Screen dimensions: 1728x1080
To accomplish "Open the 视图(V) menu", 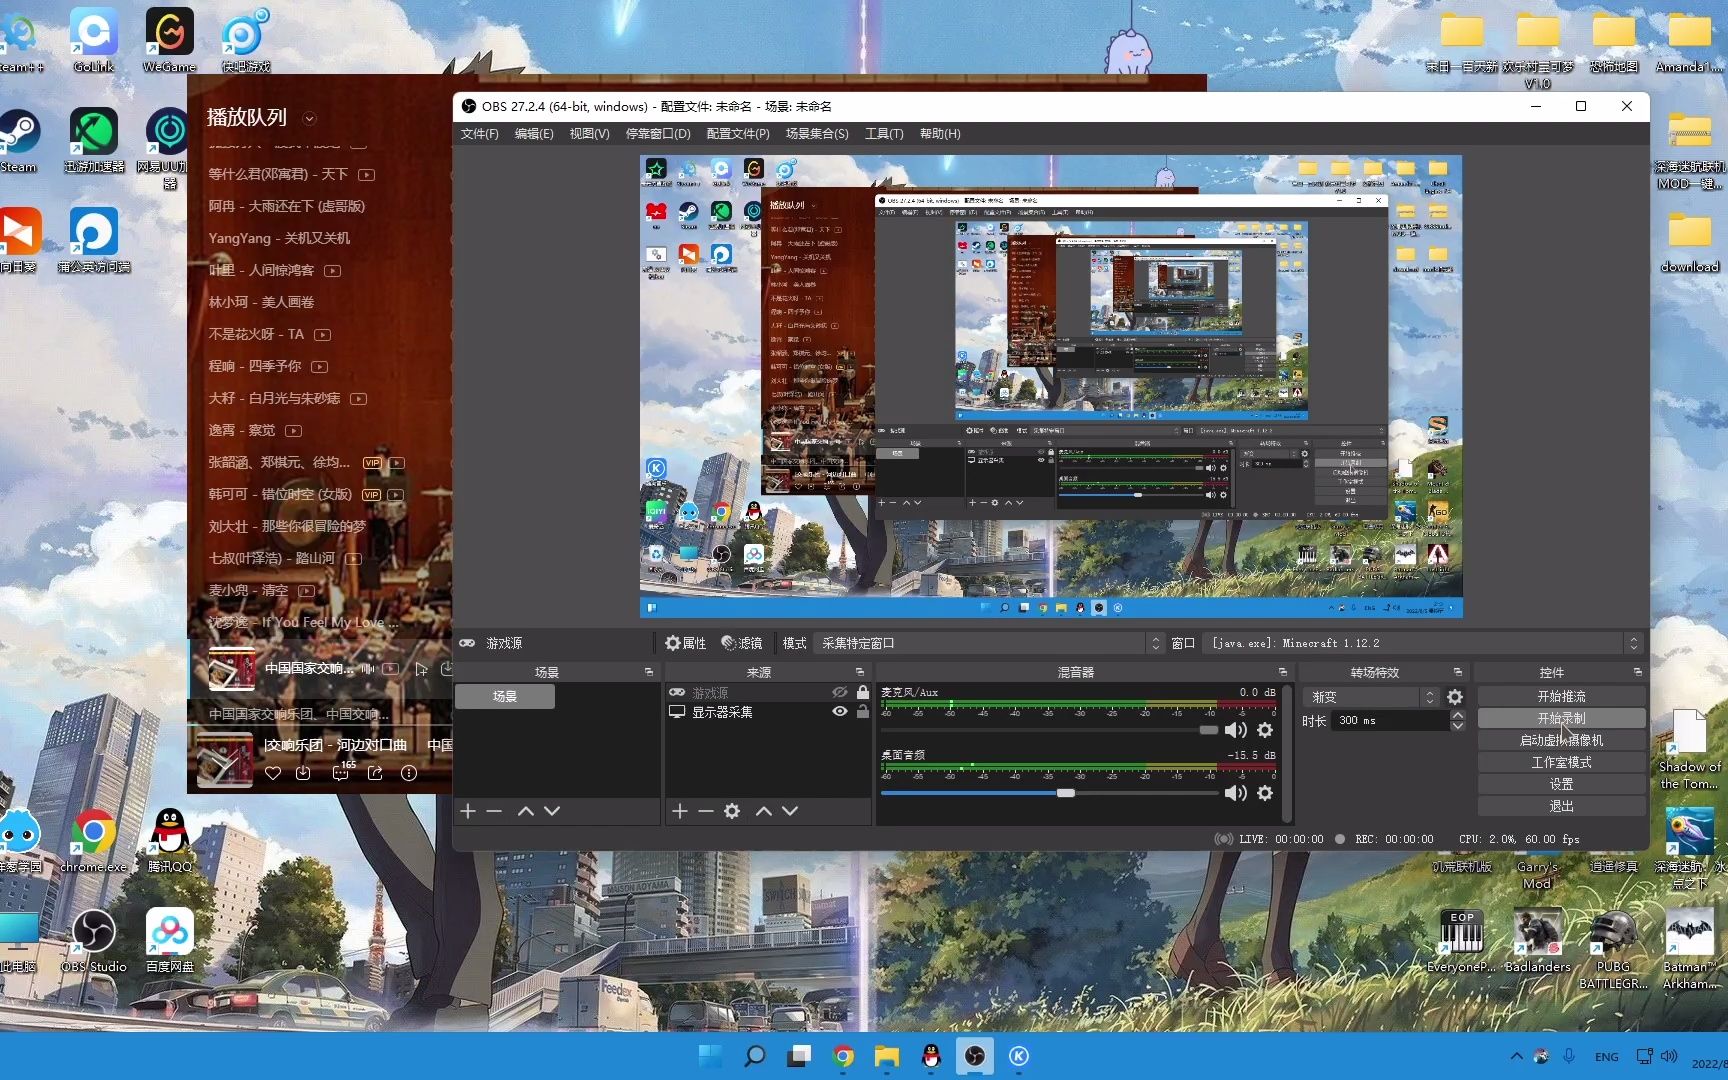I will [589, 134].
